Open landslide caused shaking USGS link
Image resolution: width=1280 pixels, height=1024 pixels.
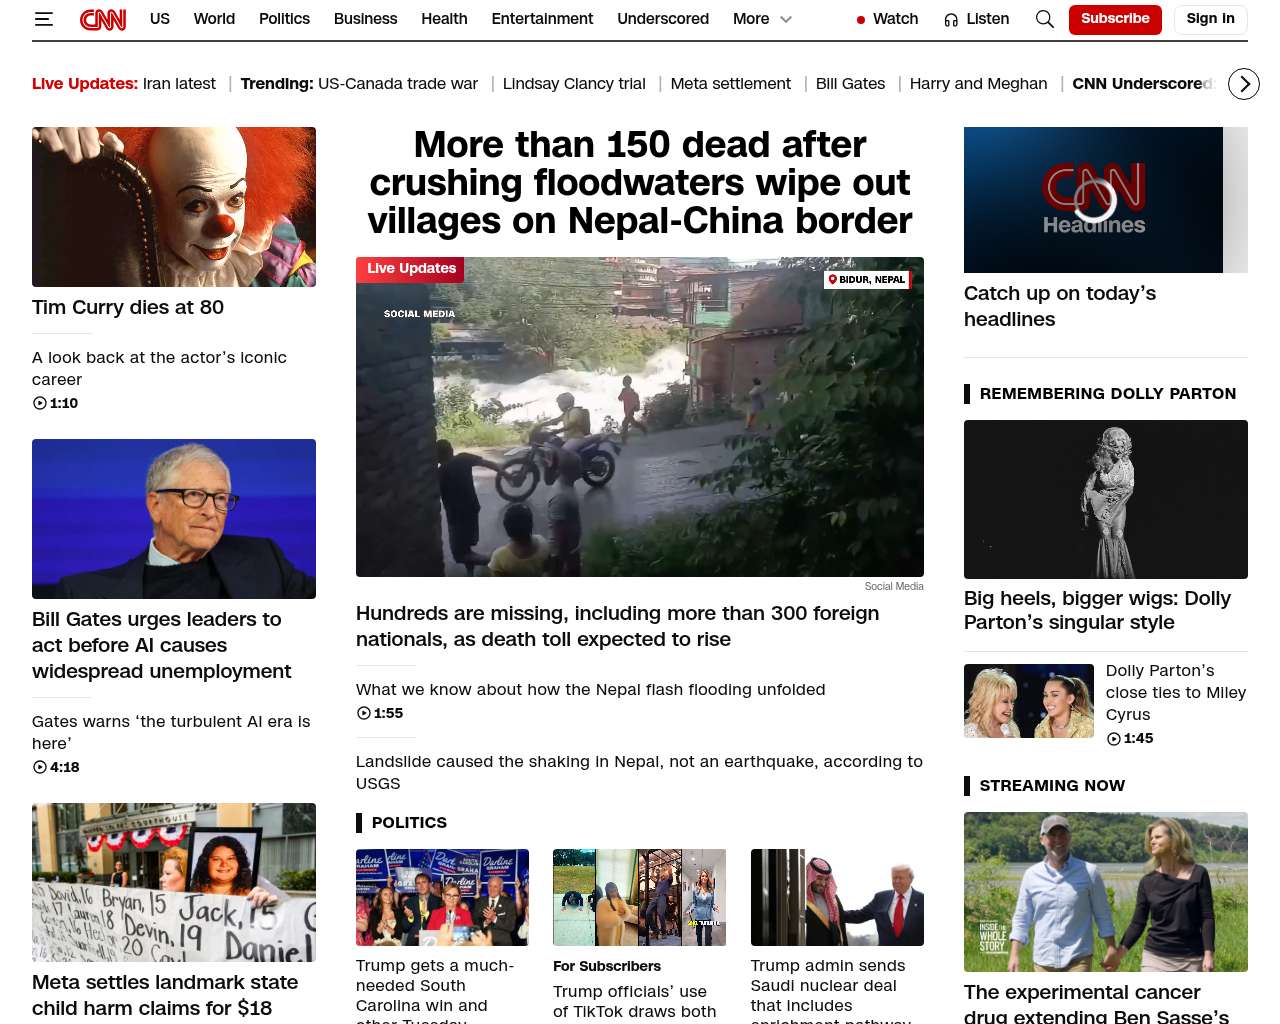[639, 773]
